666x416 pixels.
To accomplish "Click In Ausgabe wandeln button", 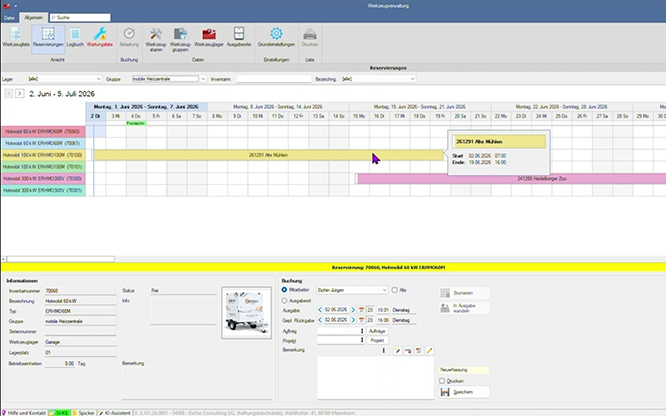I will (x=464, y=308).
